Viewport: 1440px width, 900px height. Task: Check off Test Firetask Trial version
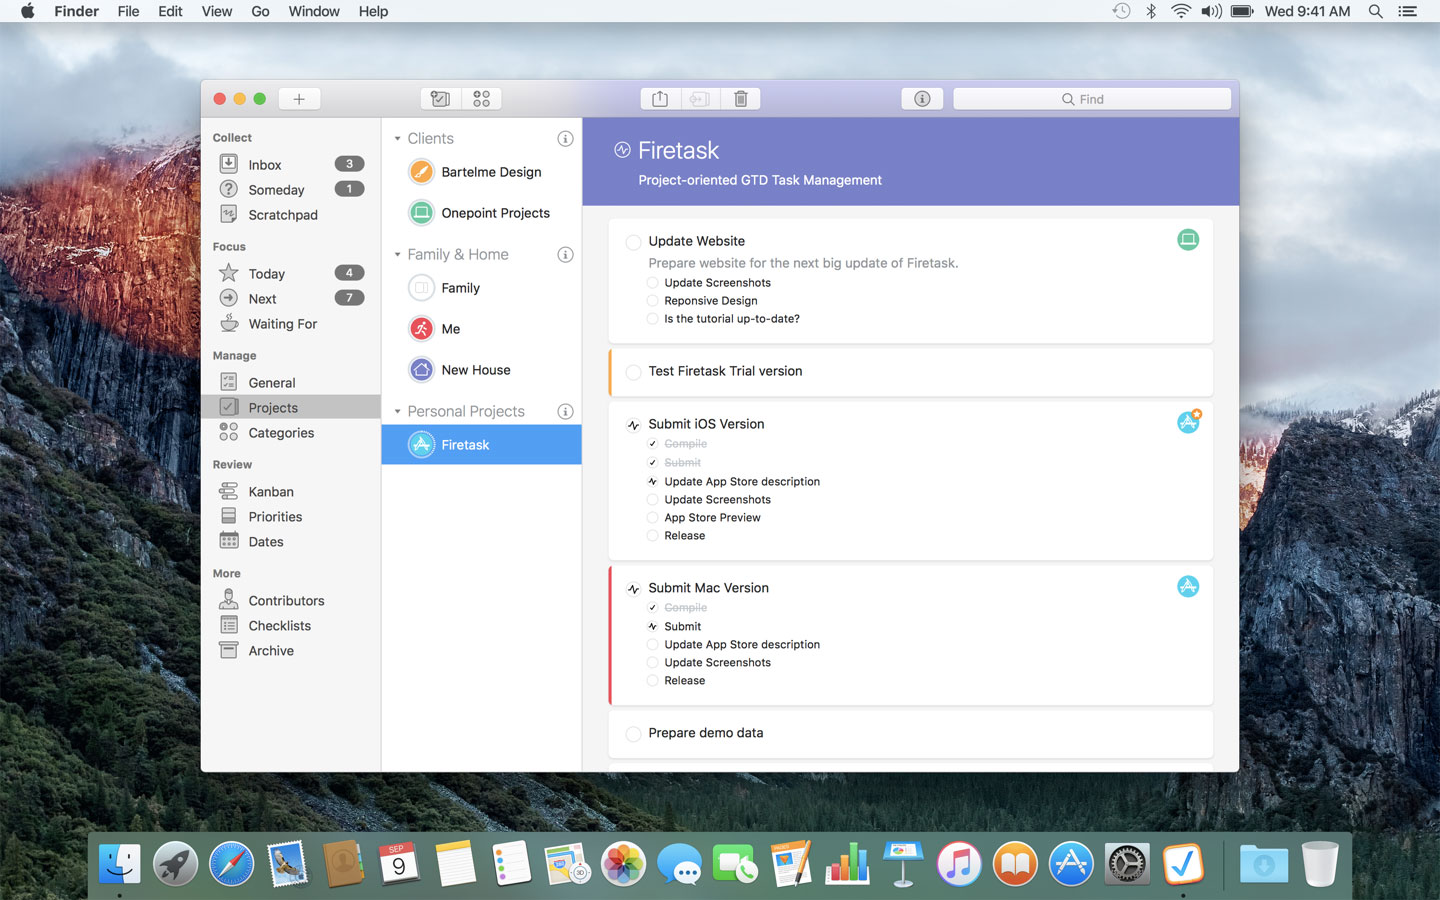[633, 372]
